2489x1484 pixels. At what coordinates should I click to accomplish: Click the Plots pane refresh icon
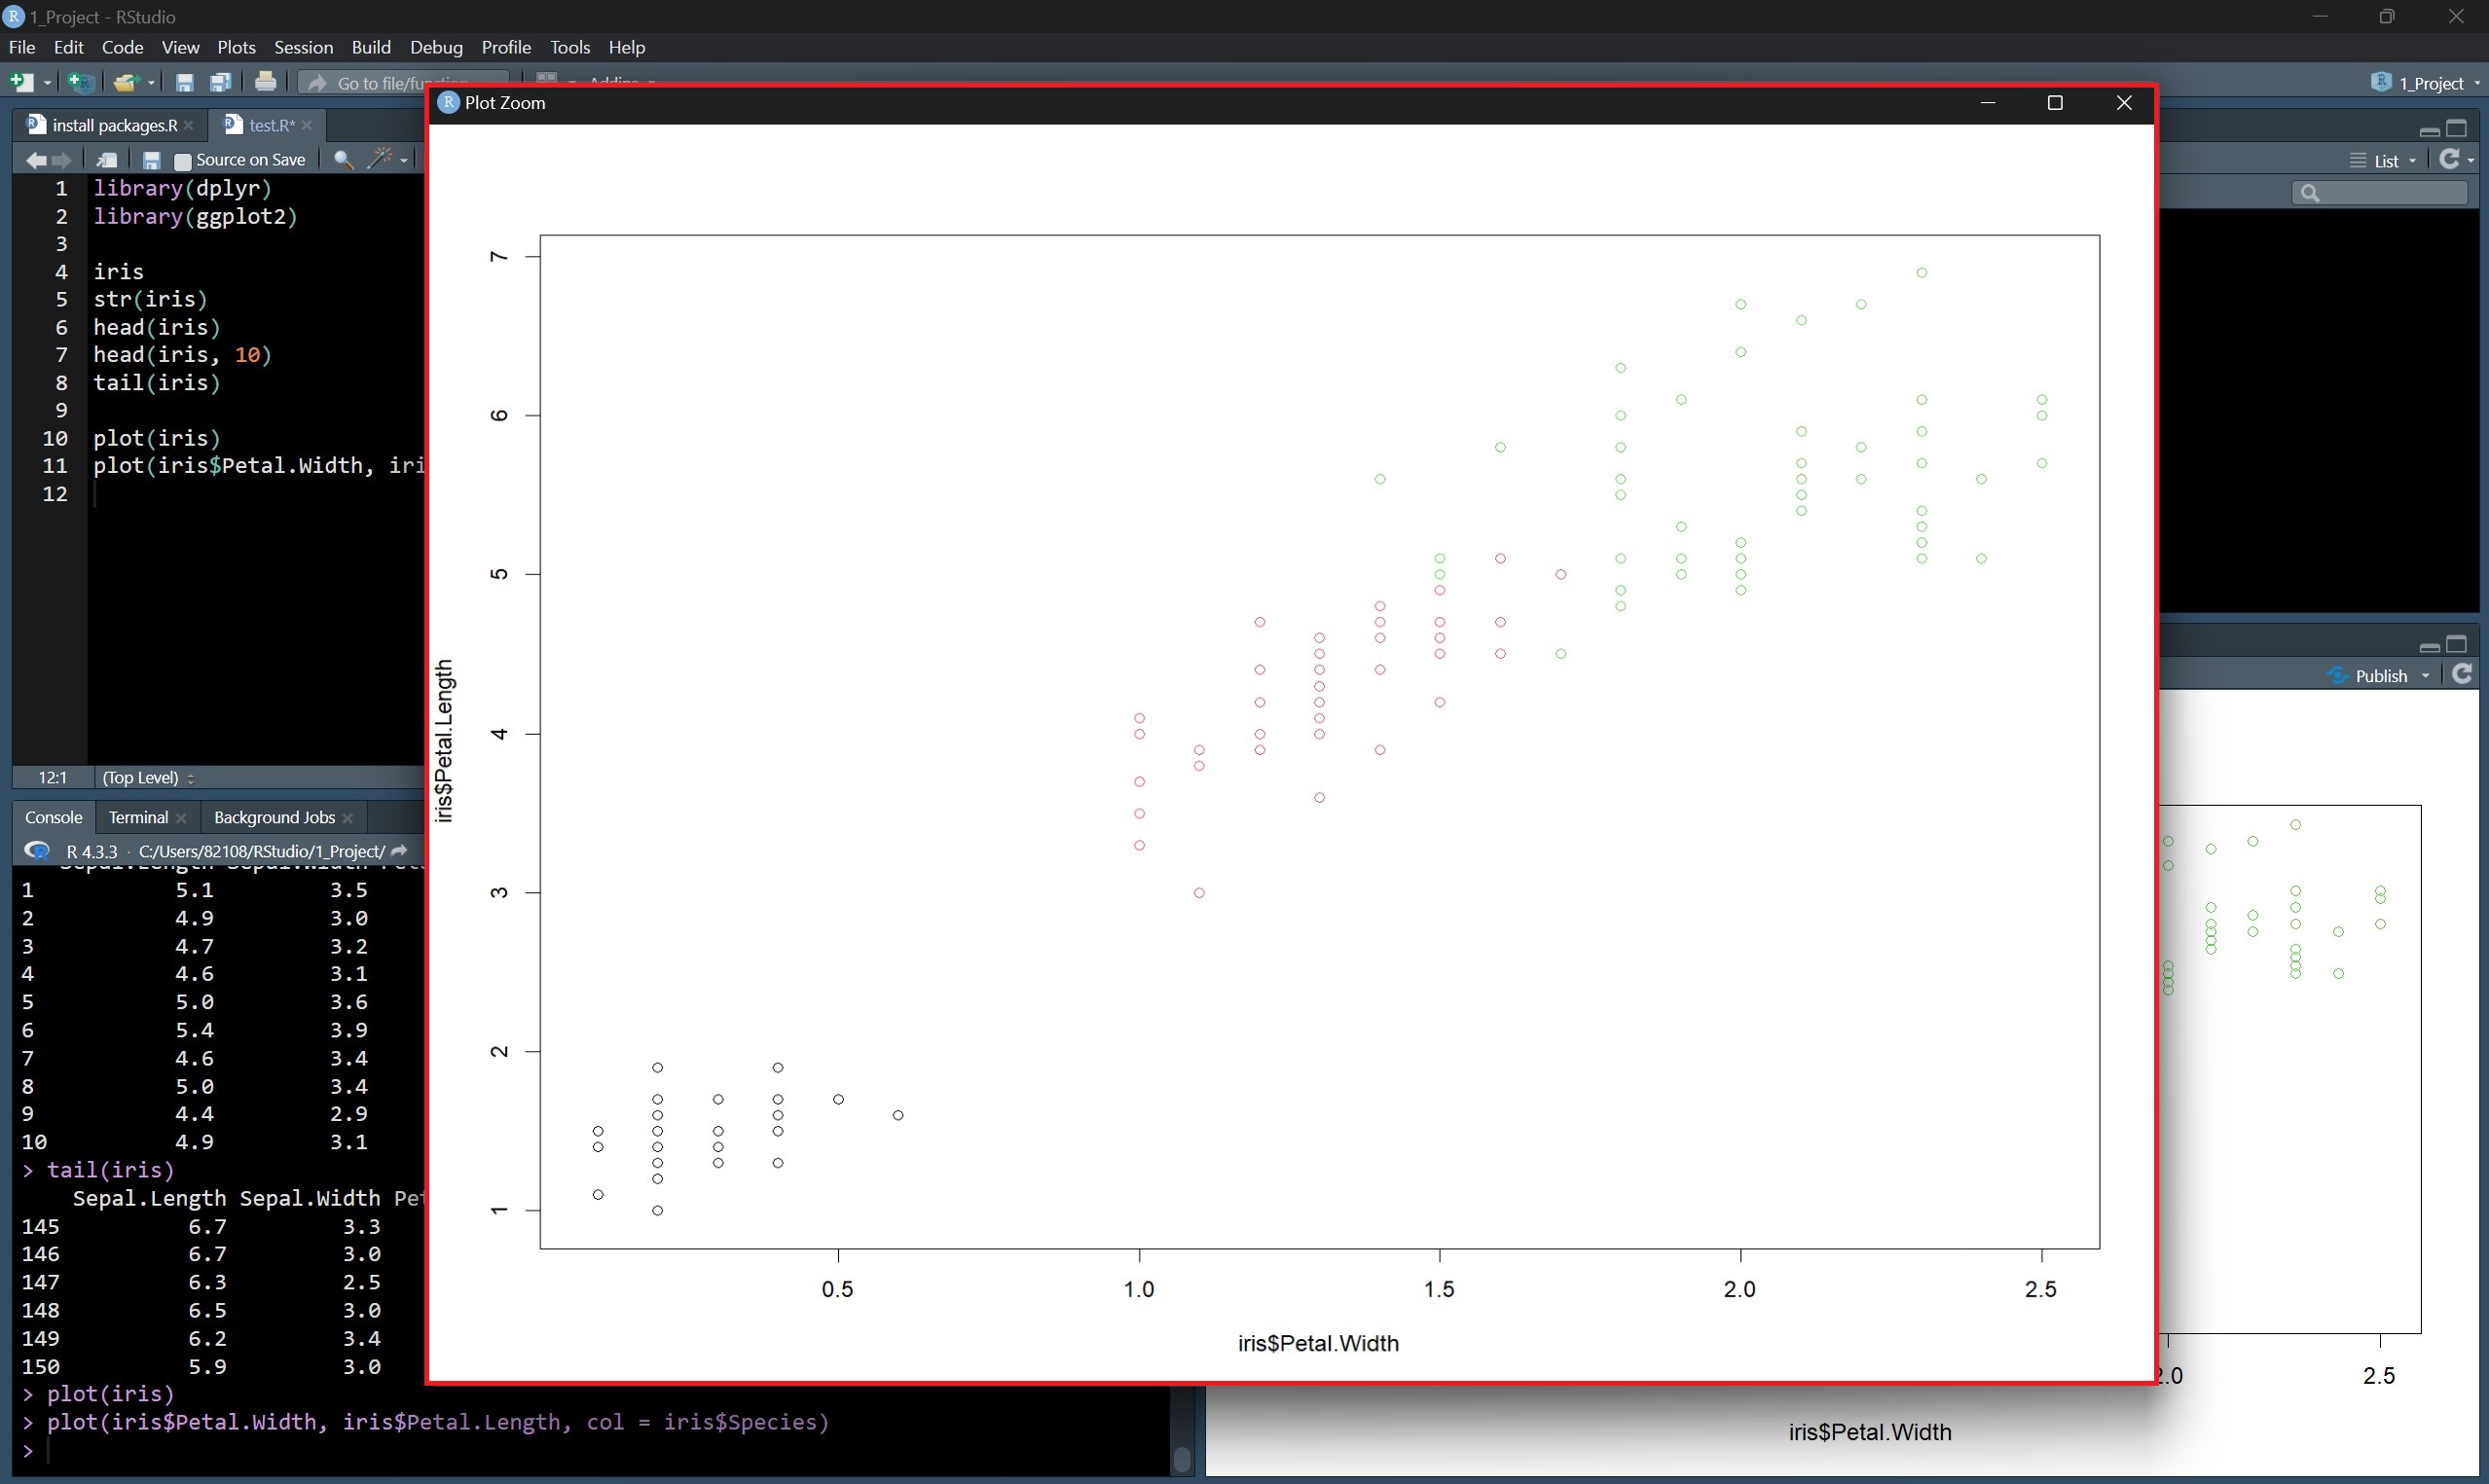[2462, 675]
